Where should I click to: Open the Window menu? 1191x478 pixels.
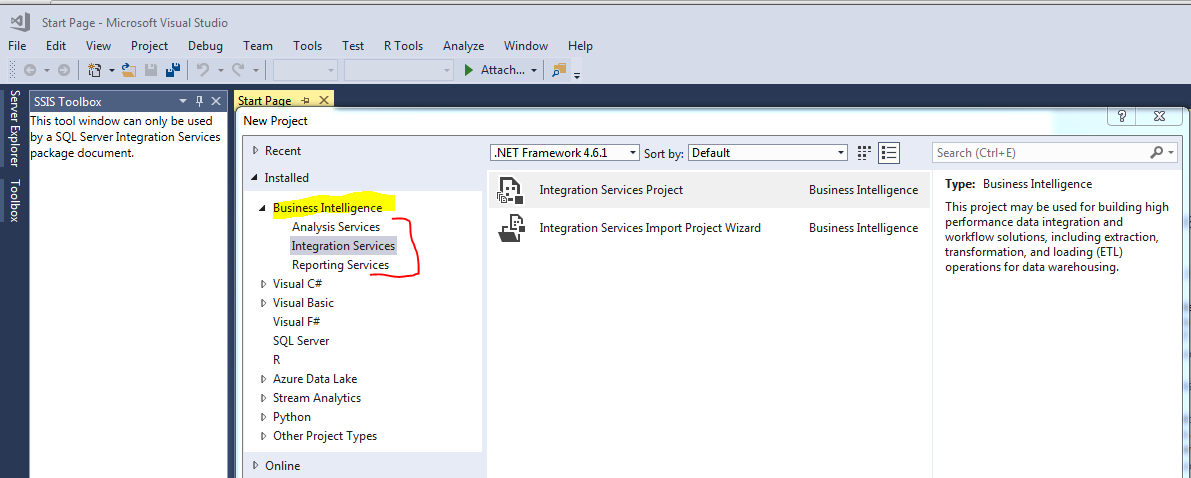pyautogui.click(x=526, y=46)
